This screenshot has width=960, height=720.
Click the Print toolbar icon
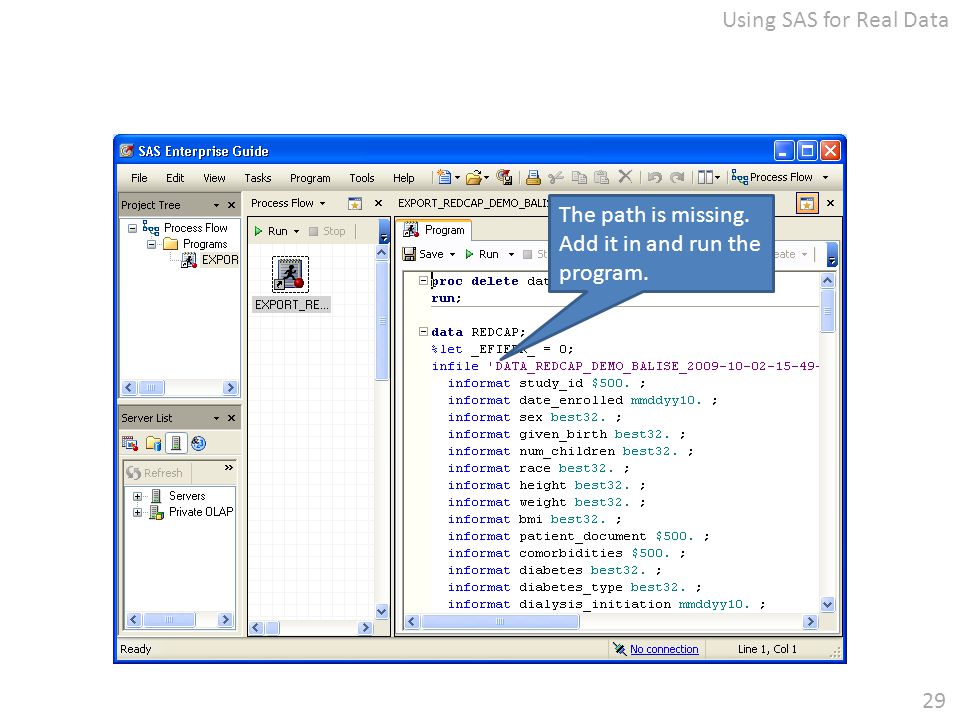point(533,178)
